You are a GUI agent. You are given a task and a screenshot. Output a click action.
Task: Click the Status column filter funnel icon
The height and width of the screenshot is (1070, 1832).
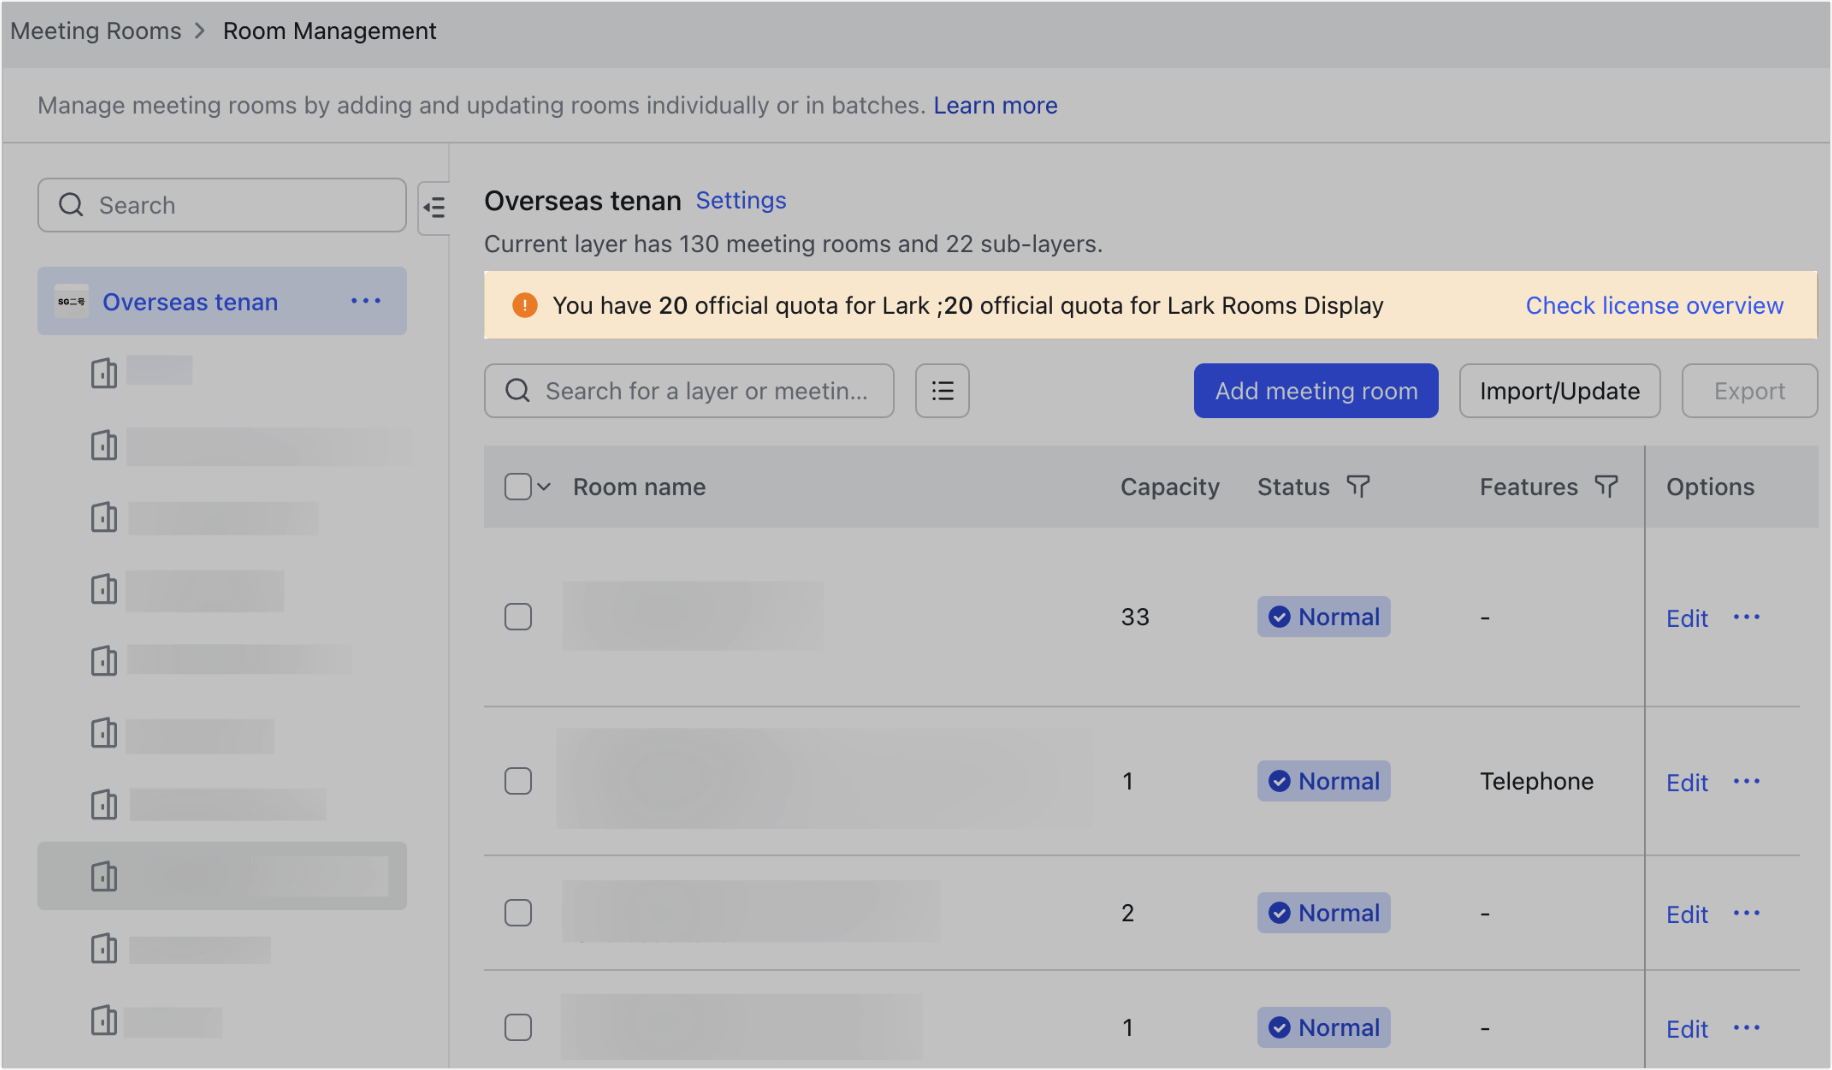pos(1358,486)
